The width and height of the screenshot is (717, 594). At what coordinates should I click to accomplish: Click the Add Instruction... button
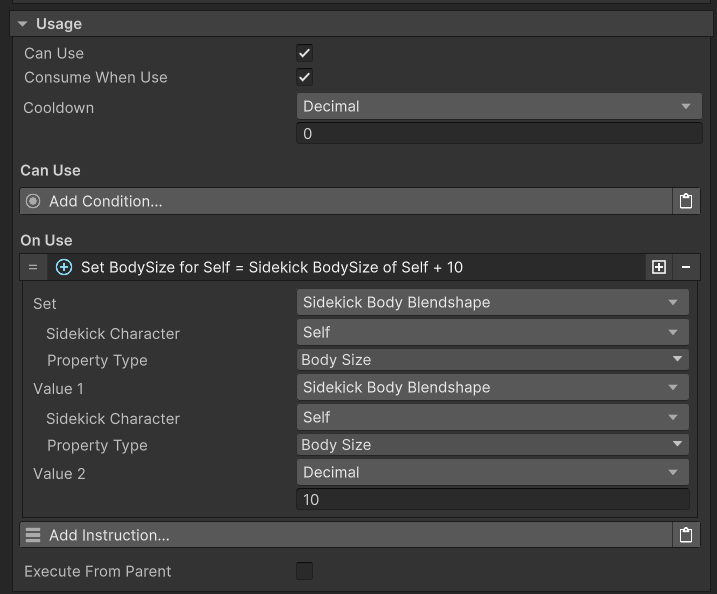pyautogui.click(x=345, y=535)
